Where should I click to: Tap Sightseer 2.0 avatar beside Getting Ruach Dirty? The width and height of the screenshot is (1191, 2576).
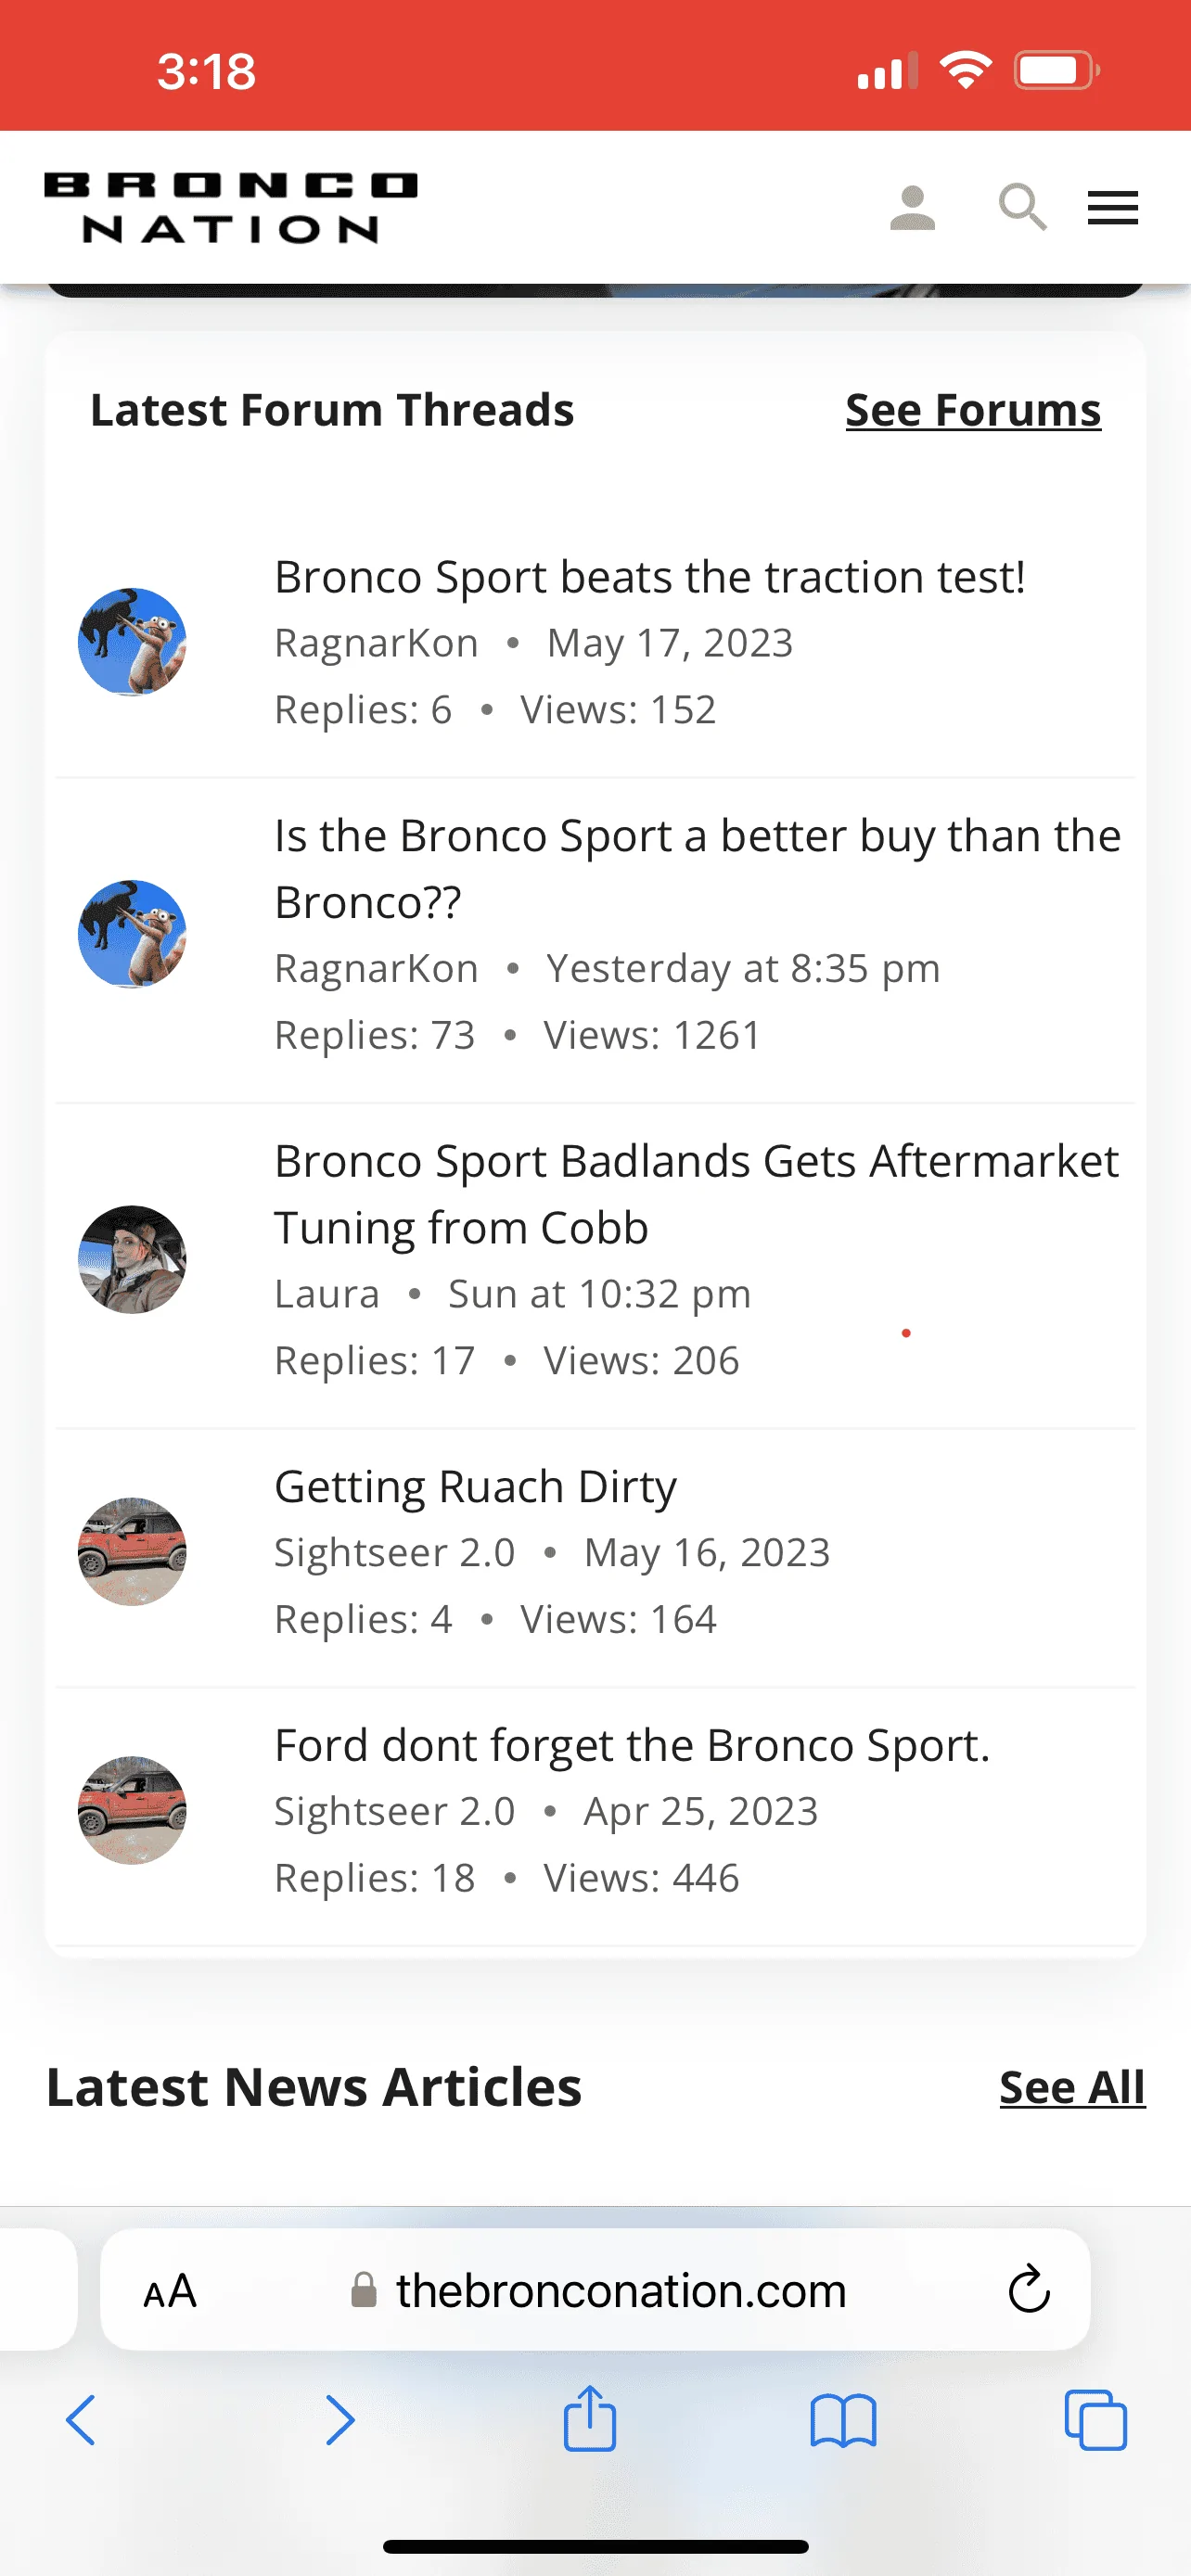pyautogui.click(x=132, y=1551)
